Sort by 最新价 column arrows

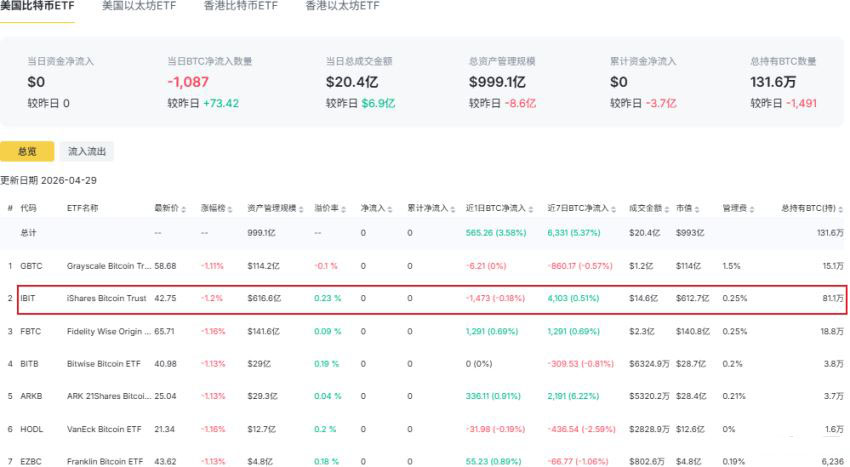[184, 209]
